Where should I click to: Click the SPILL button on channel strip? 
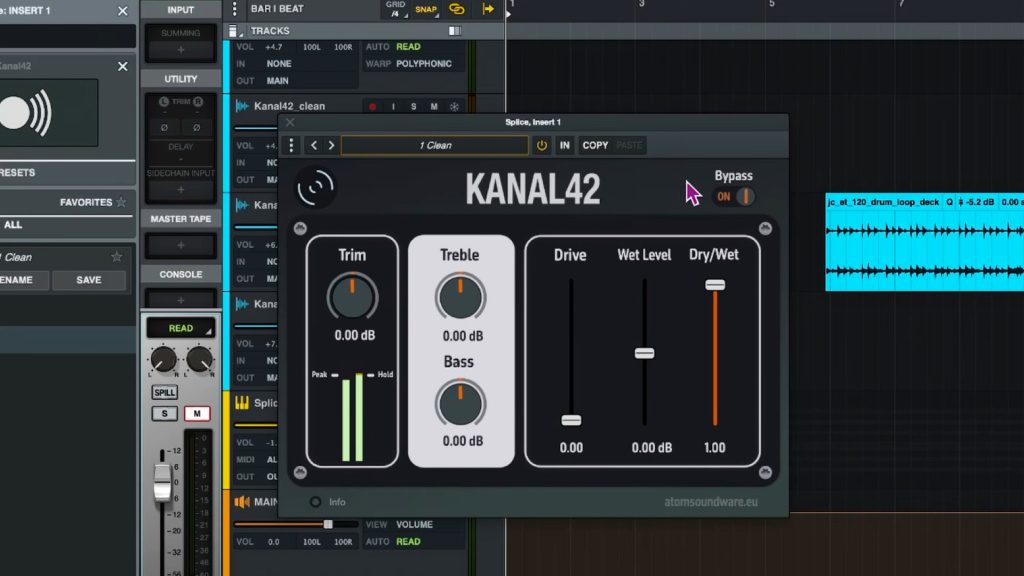click(x=165, y=392)
